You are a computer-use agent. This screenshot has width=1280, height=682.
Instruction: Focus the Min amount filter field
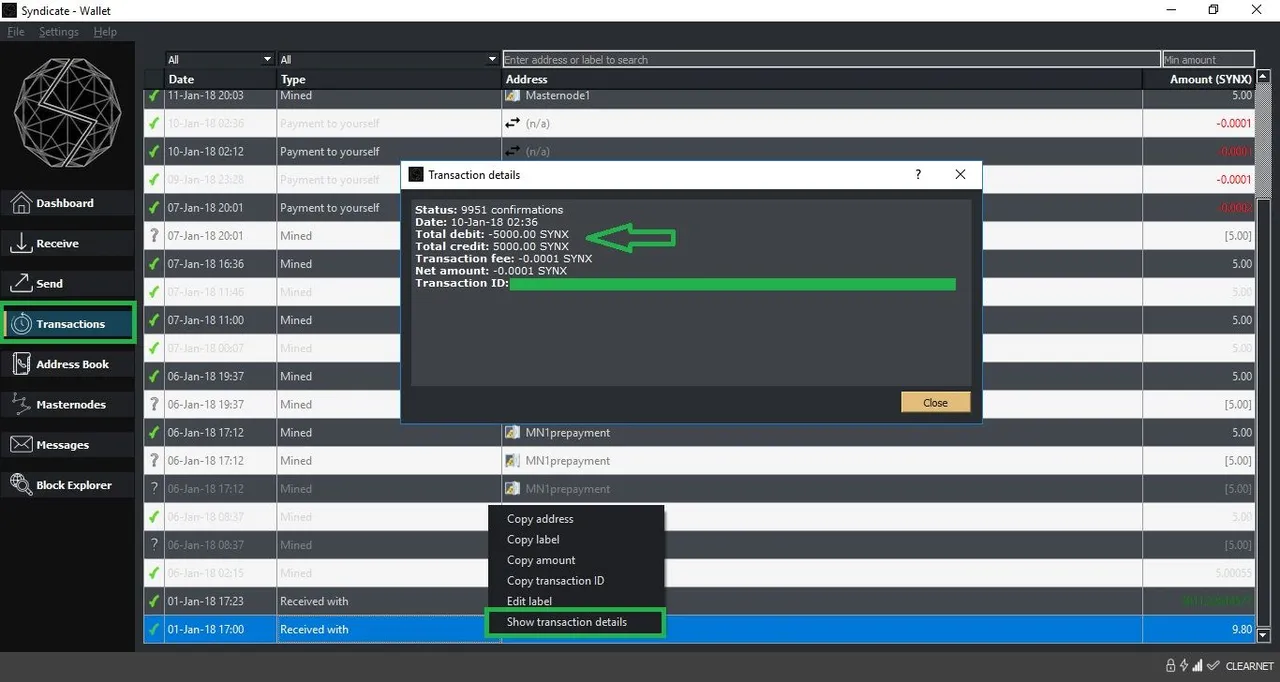(1208, 60)
